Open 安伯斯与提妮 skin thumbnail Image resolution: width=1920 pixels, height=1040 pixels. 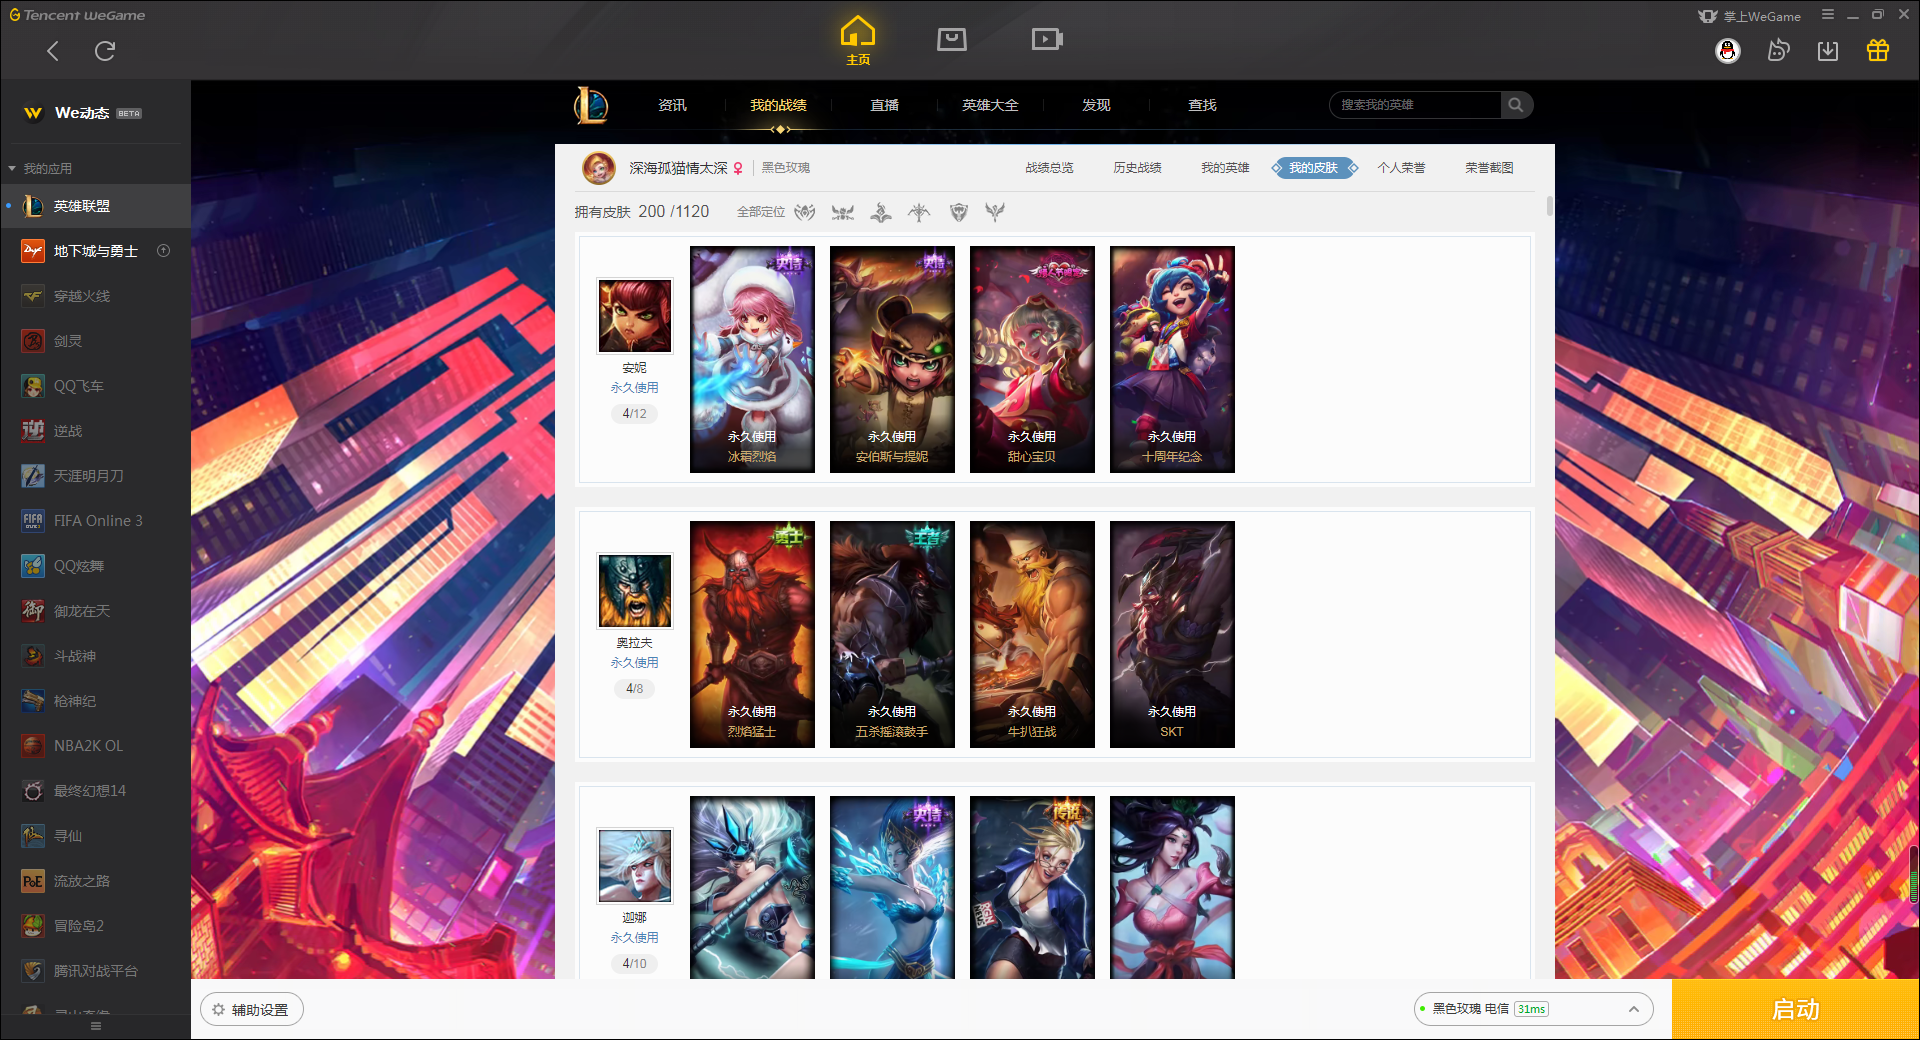point(892,359)
